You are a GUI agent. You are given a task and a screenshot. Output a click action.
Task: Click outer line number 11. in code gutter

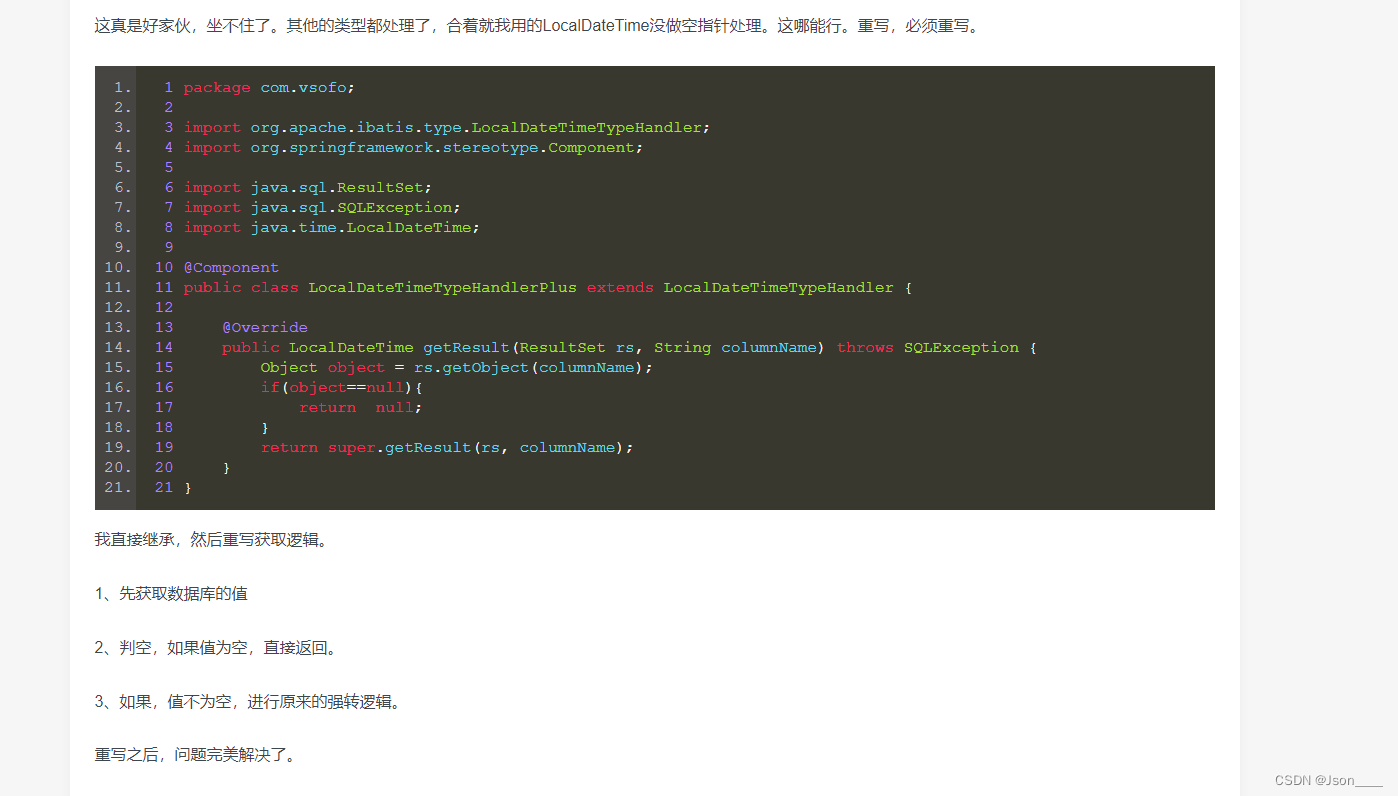[x=118, y=288]
